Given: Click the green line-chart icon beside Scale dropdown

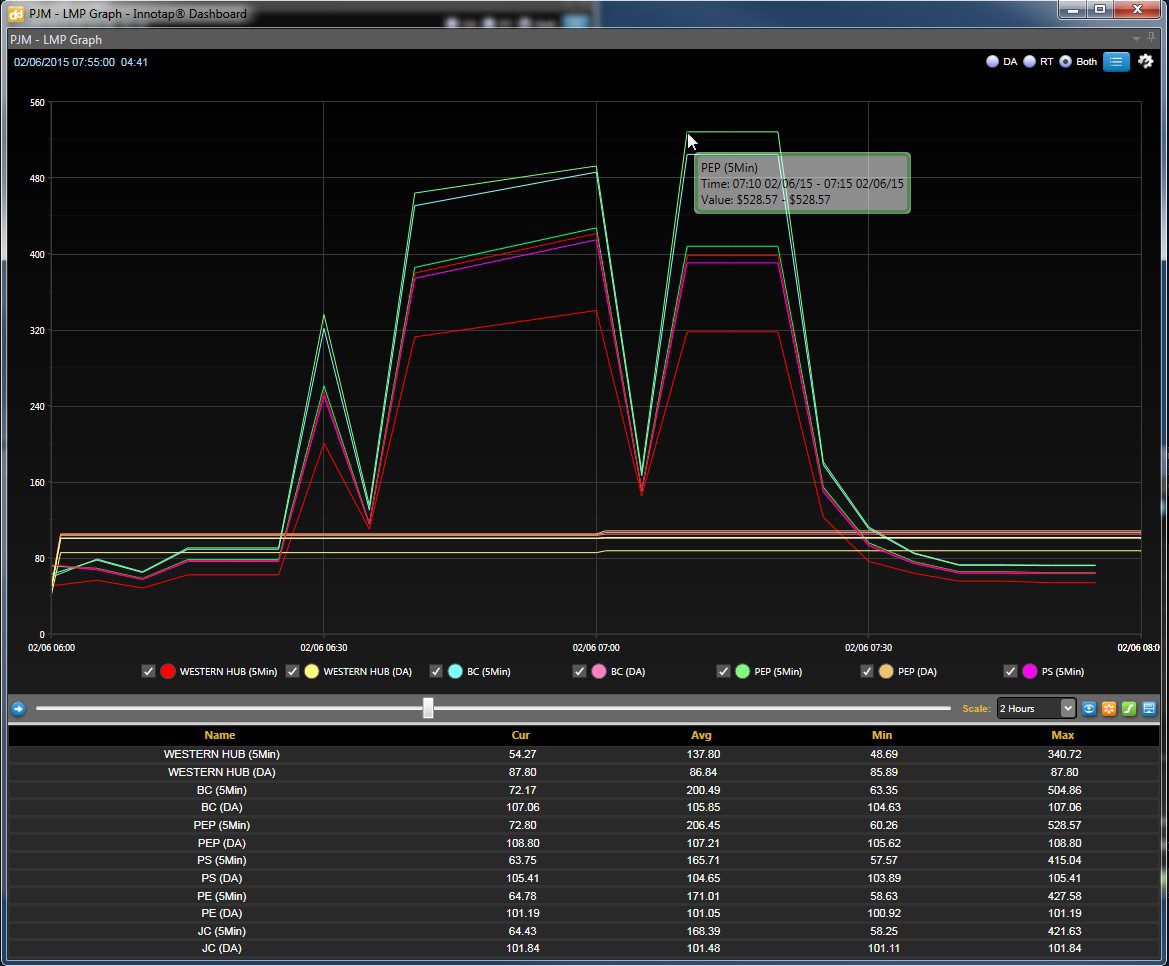Looking at the screenshot, I should tap(1129, 708).
